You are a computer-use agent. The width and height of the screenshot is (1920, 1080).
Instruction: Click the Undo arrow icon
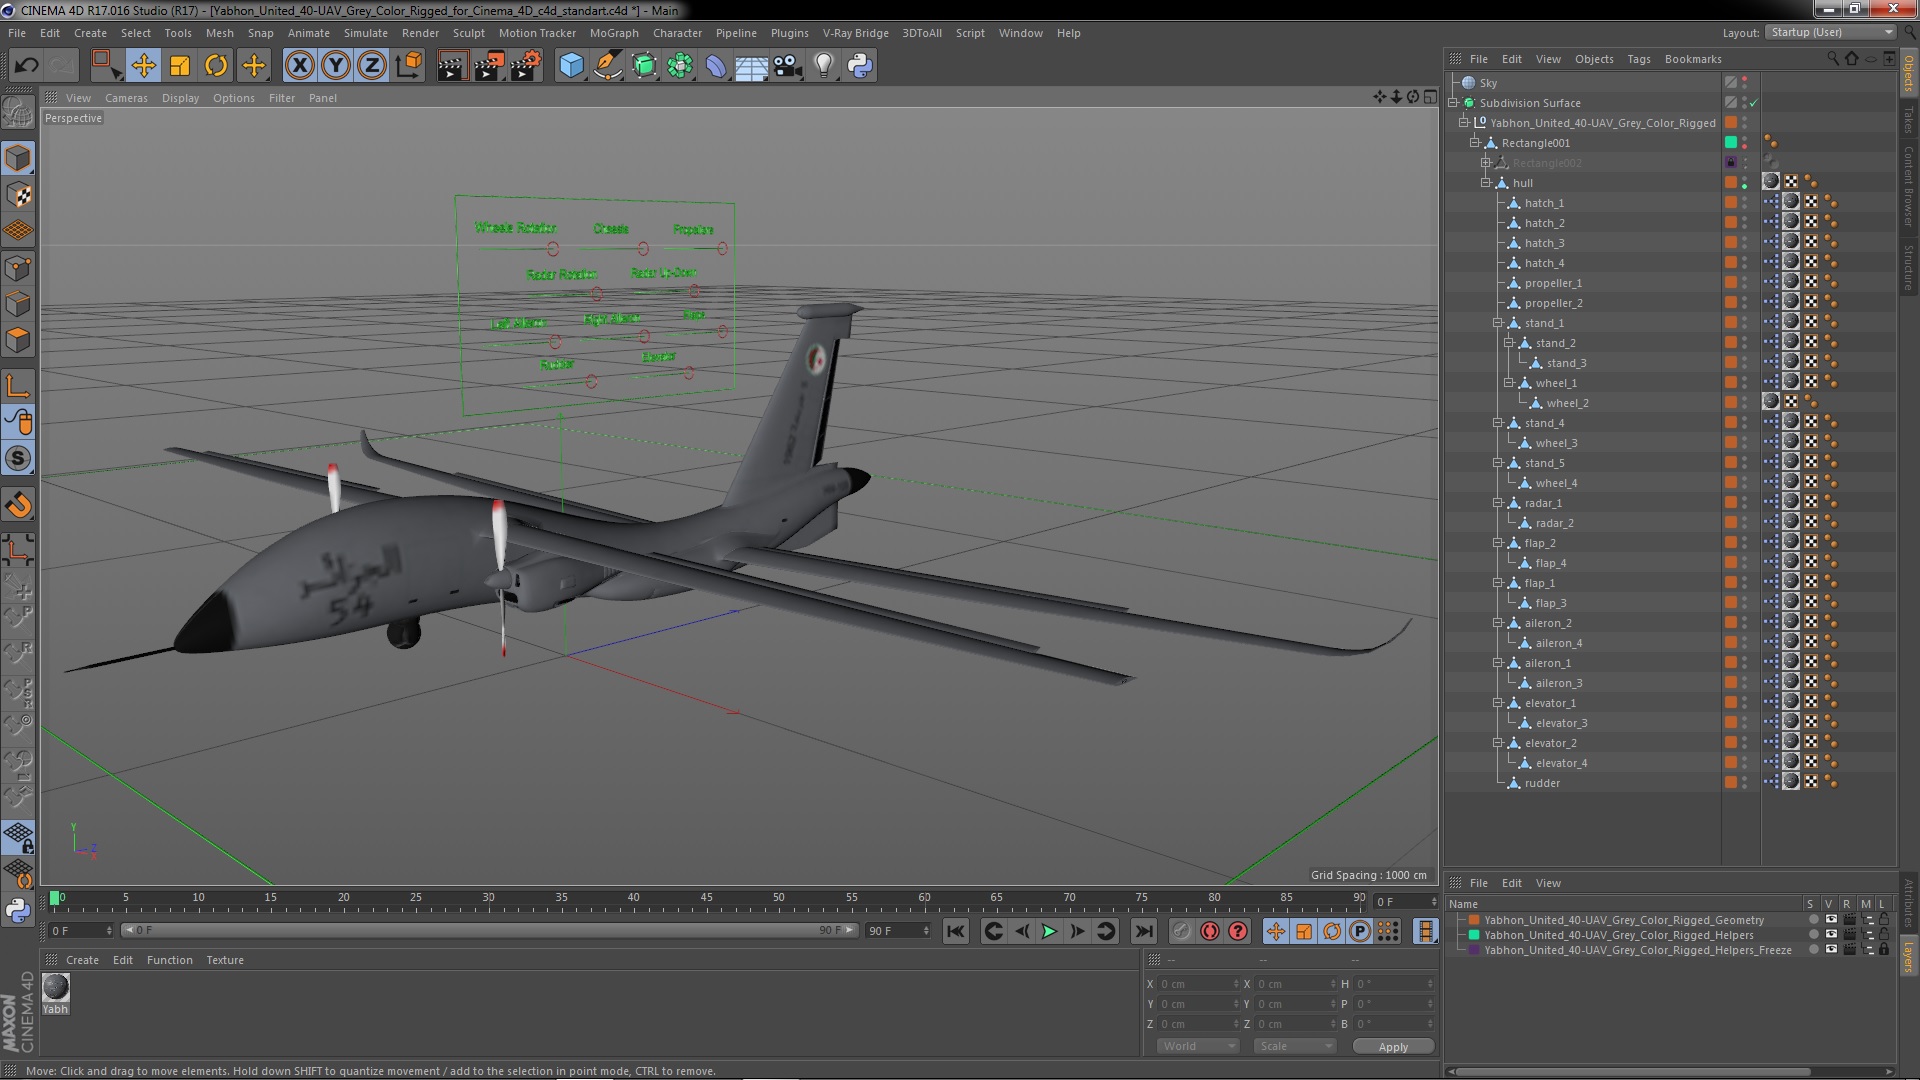(x=26, y=66)
